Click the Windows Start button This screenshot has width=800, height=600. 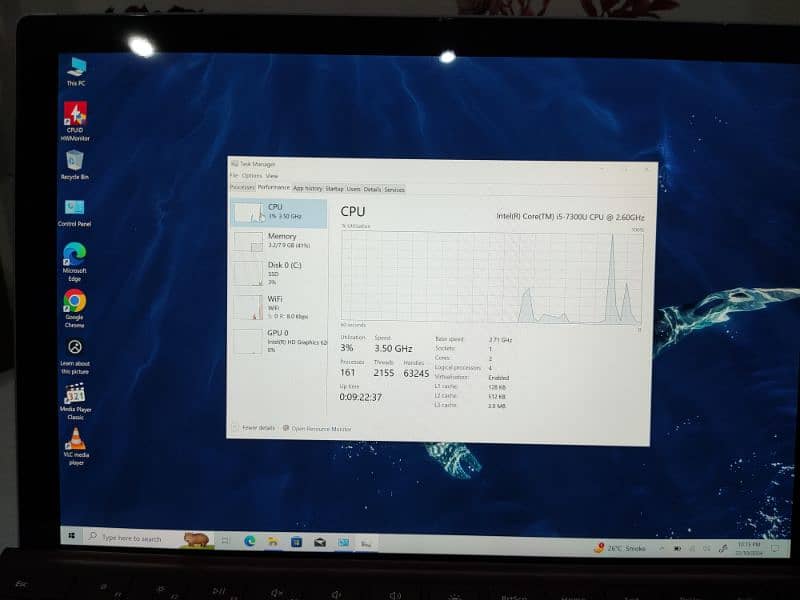[x=72, y=538]
